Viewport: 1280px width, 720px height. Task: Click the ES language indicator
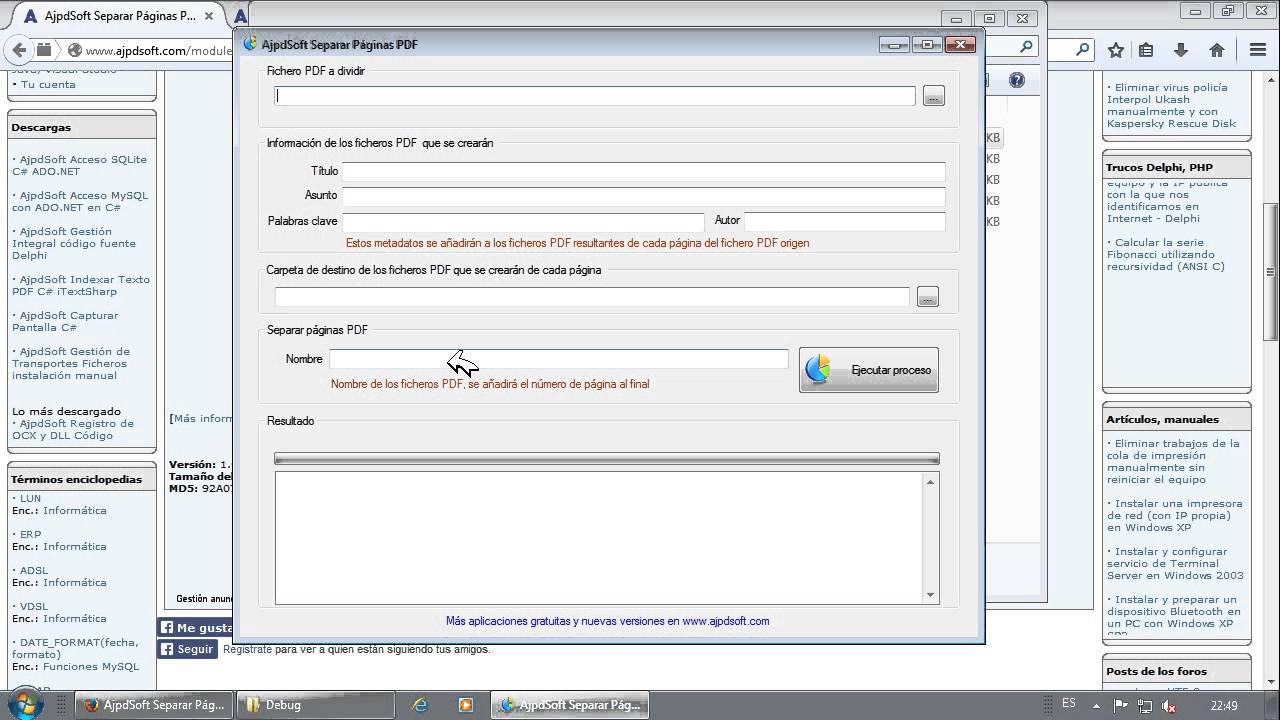click(1069, 704)
